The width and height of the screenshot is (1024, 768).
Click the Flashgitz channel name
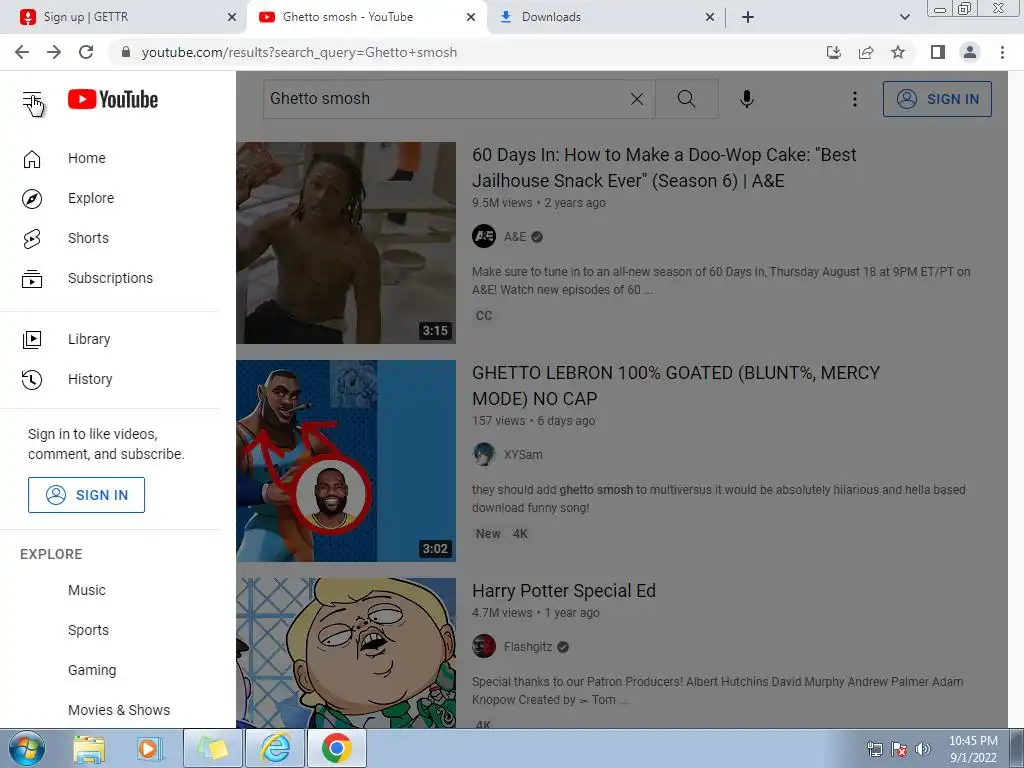click(x=528, y=647)
